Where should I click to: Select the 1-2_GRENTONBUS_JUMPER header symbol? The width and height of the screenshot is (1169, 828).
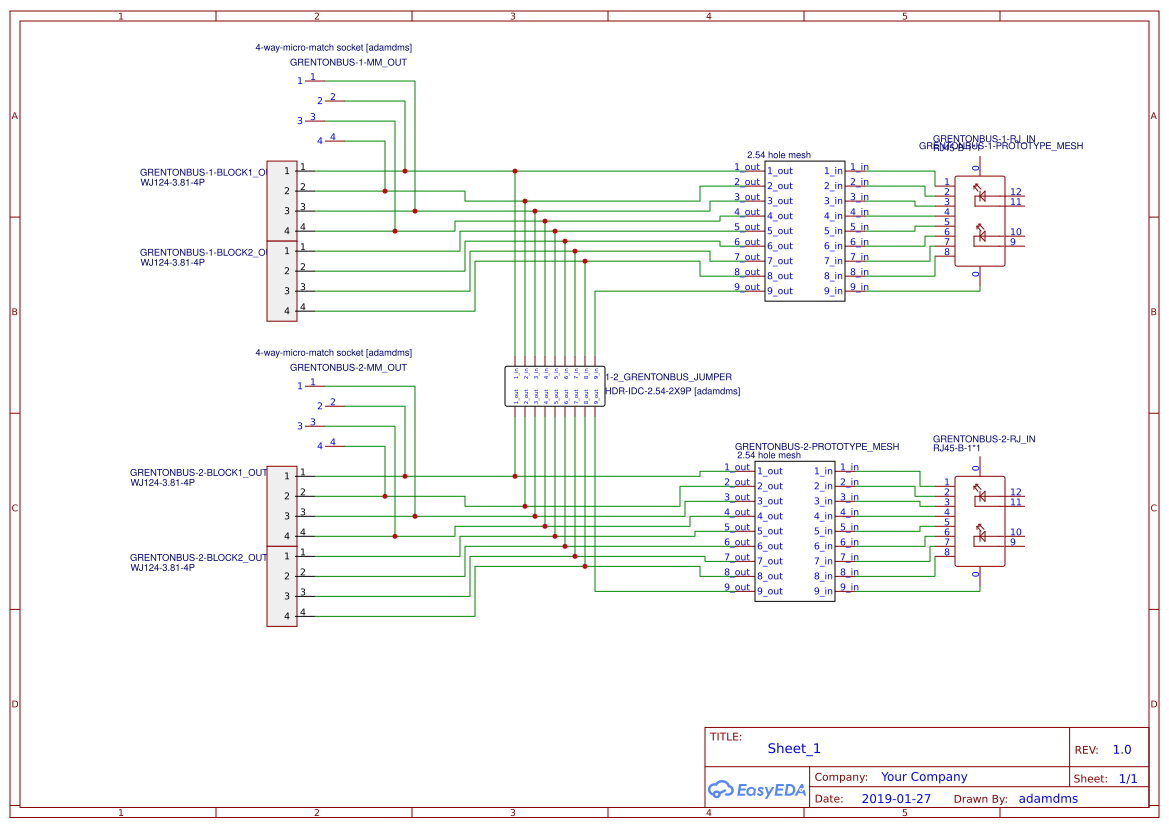(x=555, y=388)
